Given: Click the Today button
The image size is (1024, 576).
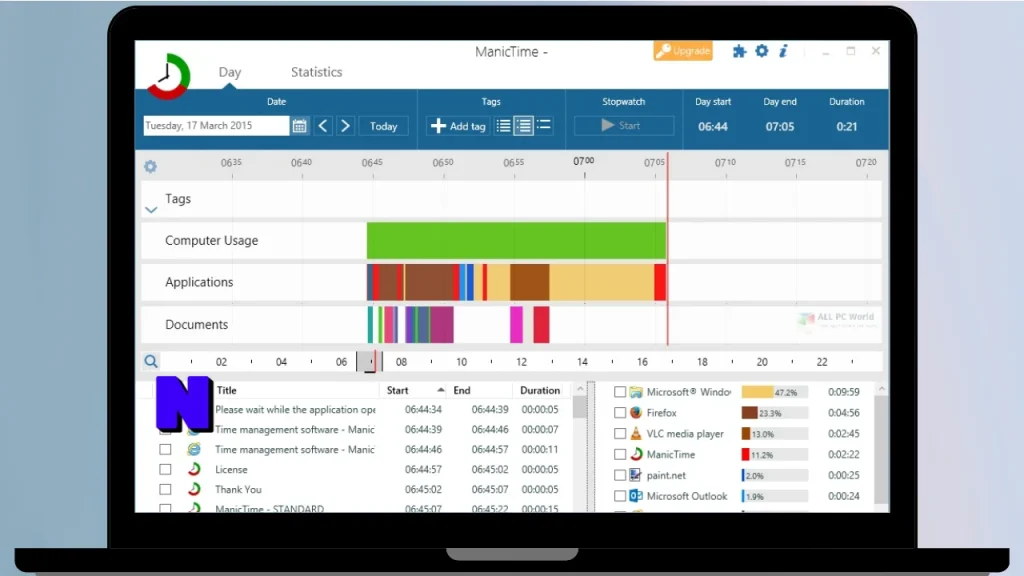Looking at the screenshot, I should [x=383, y=126].
